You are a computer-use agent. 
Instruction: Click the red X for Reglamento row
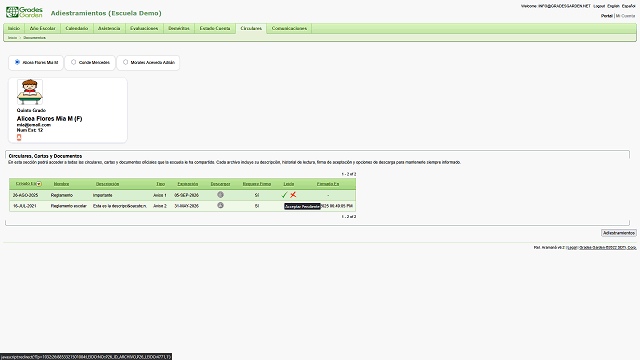pos(293,195)
